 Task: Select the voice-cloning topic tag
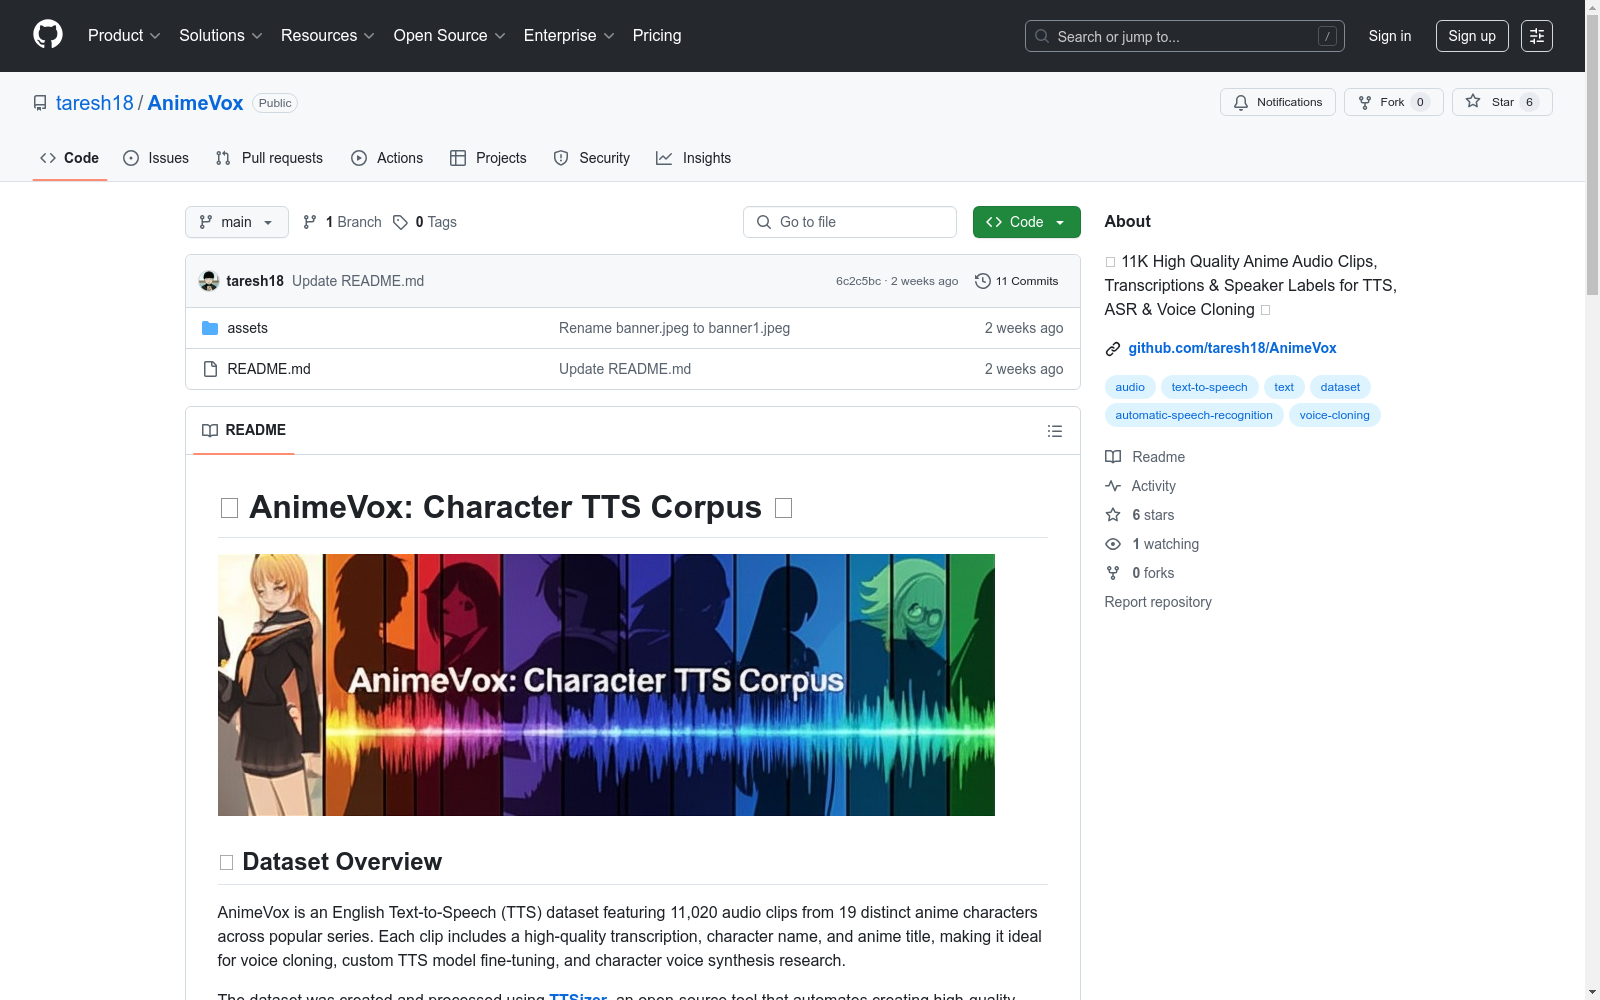point(1334,415)
